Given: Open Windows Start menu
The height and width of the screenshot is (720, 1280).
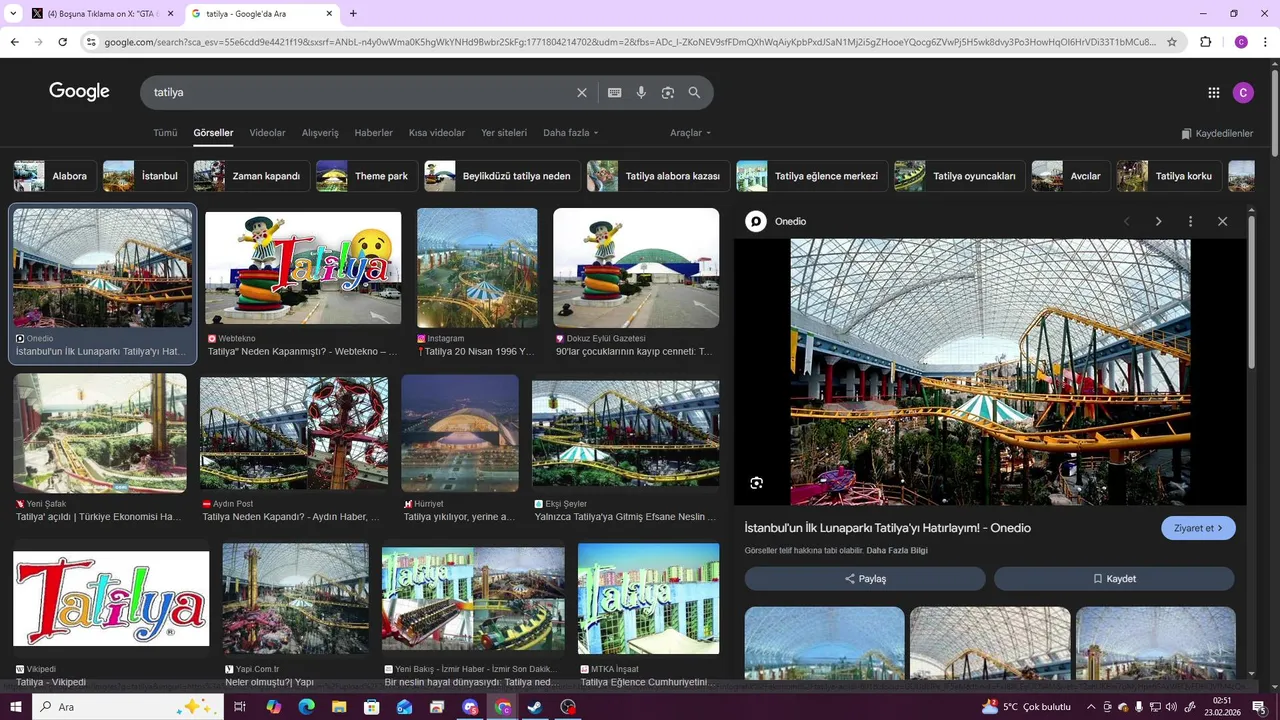Looking at the screenshot, I should coord(15,707).
